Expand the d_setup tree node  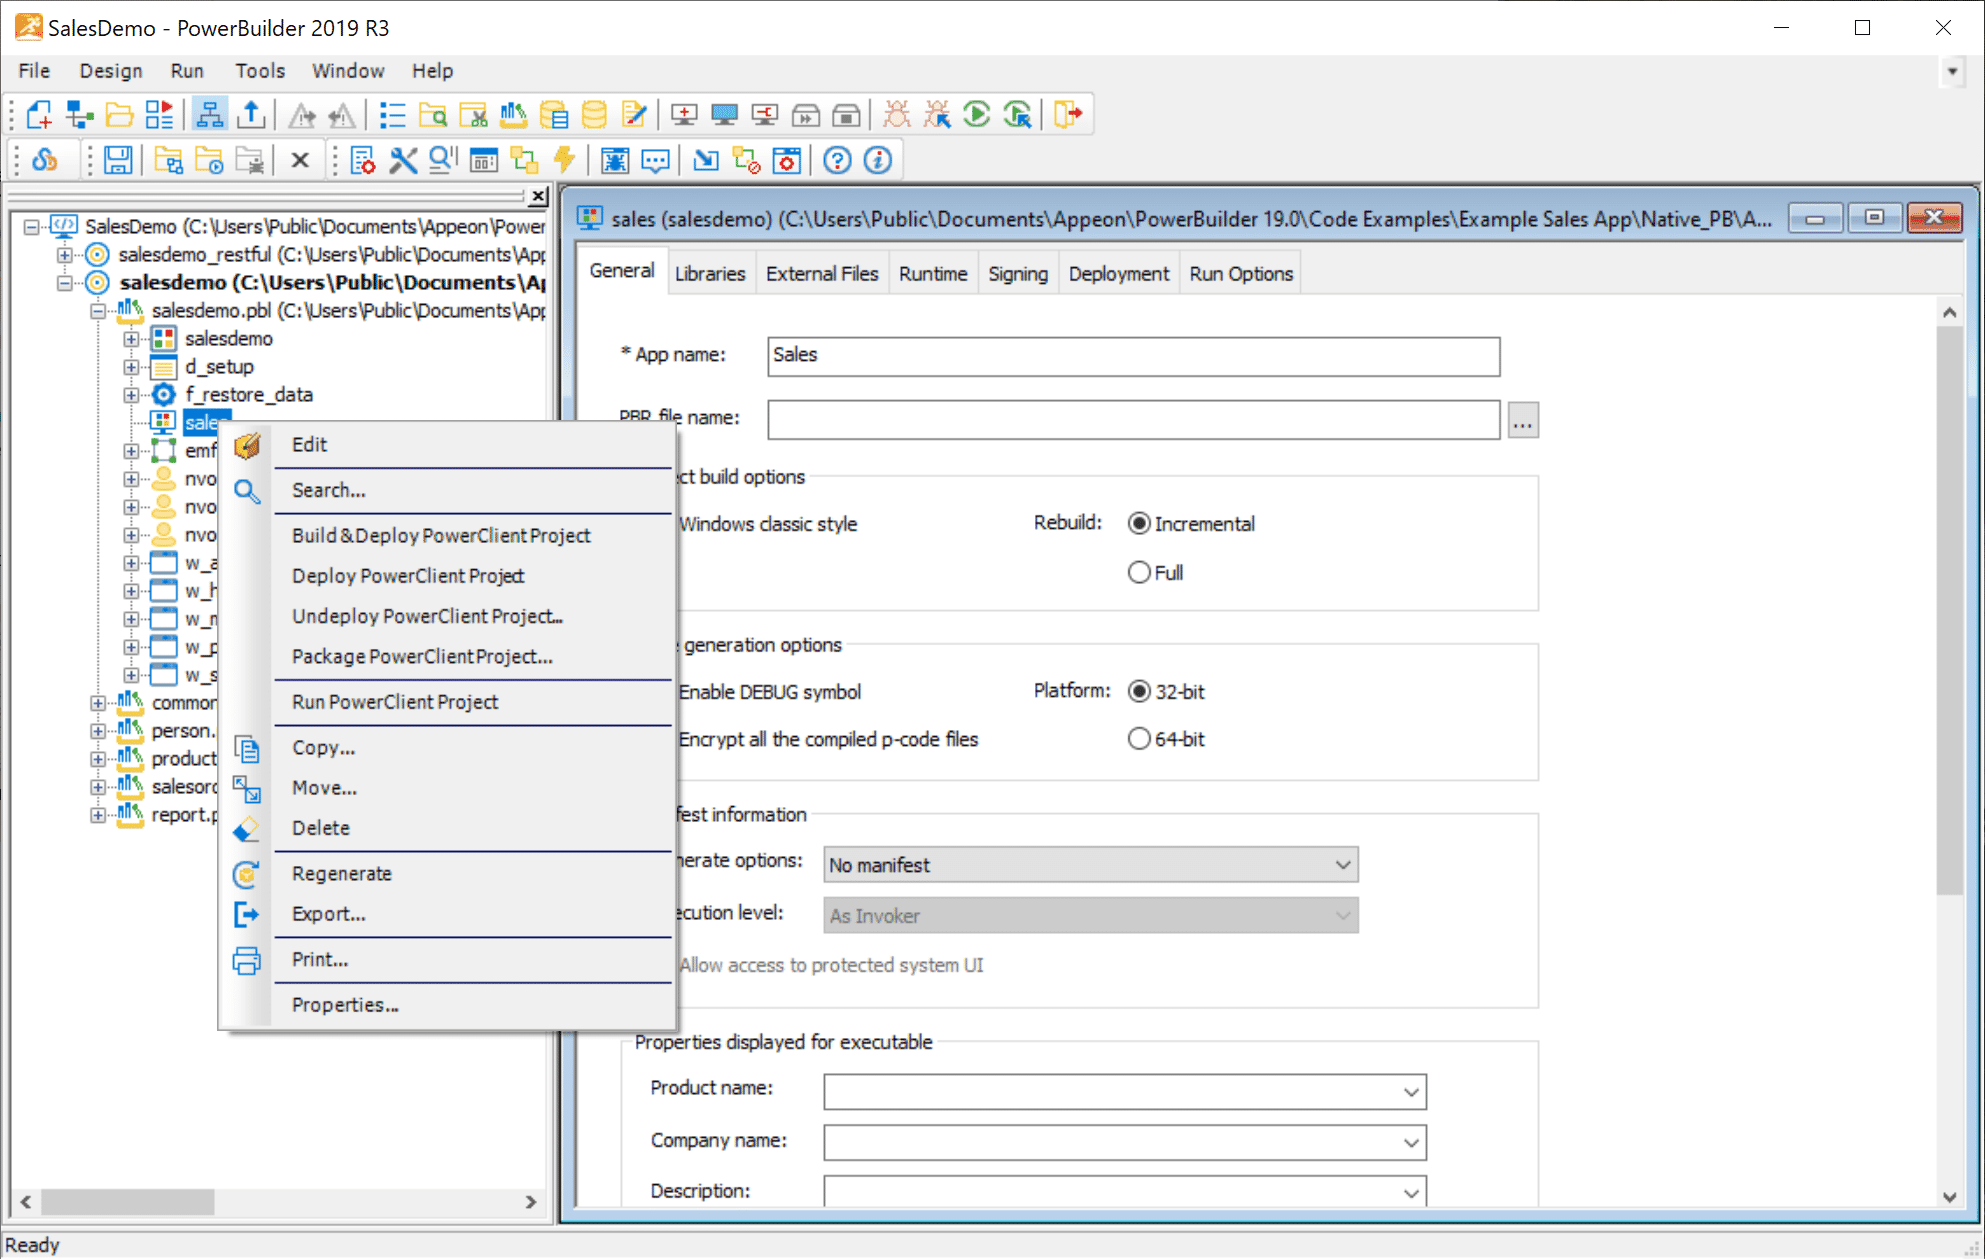[131, 367]
